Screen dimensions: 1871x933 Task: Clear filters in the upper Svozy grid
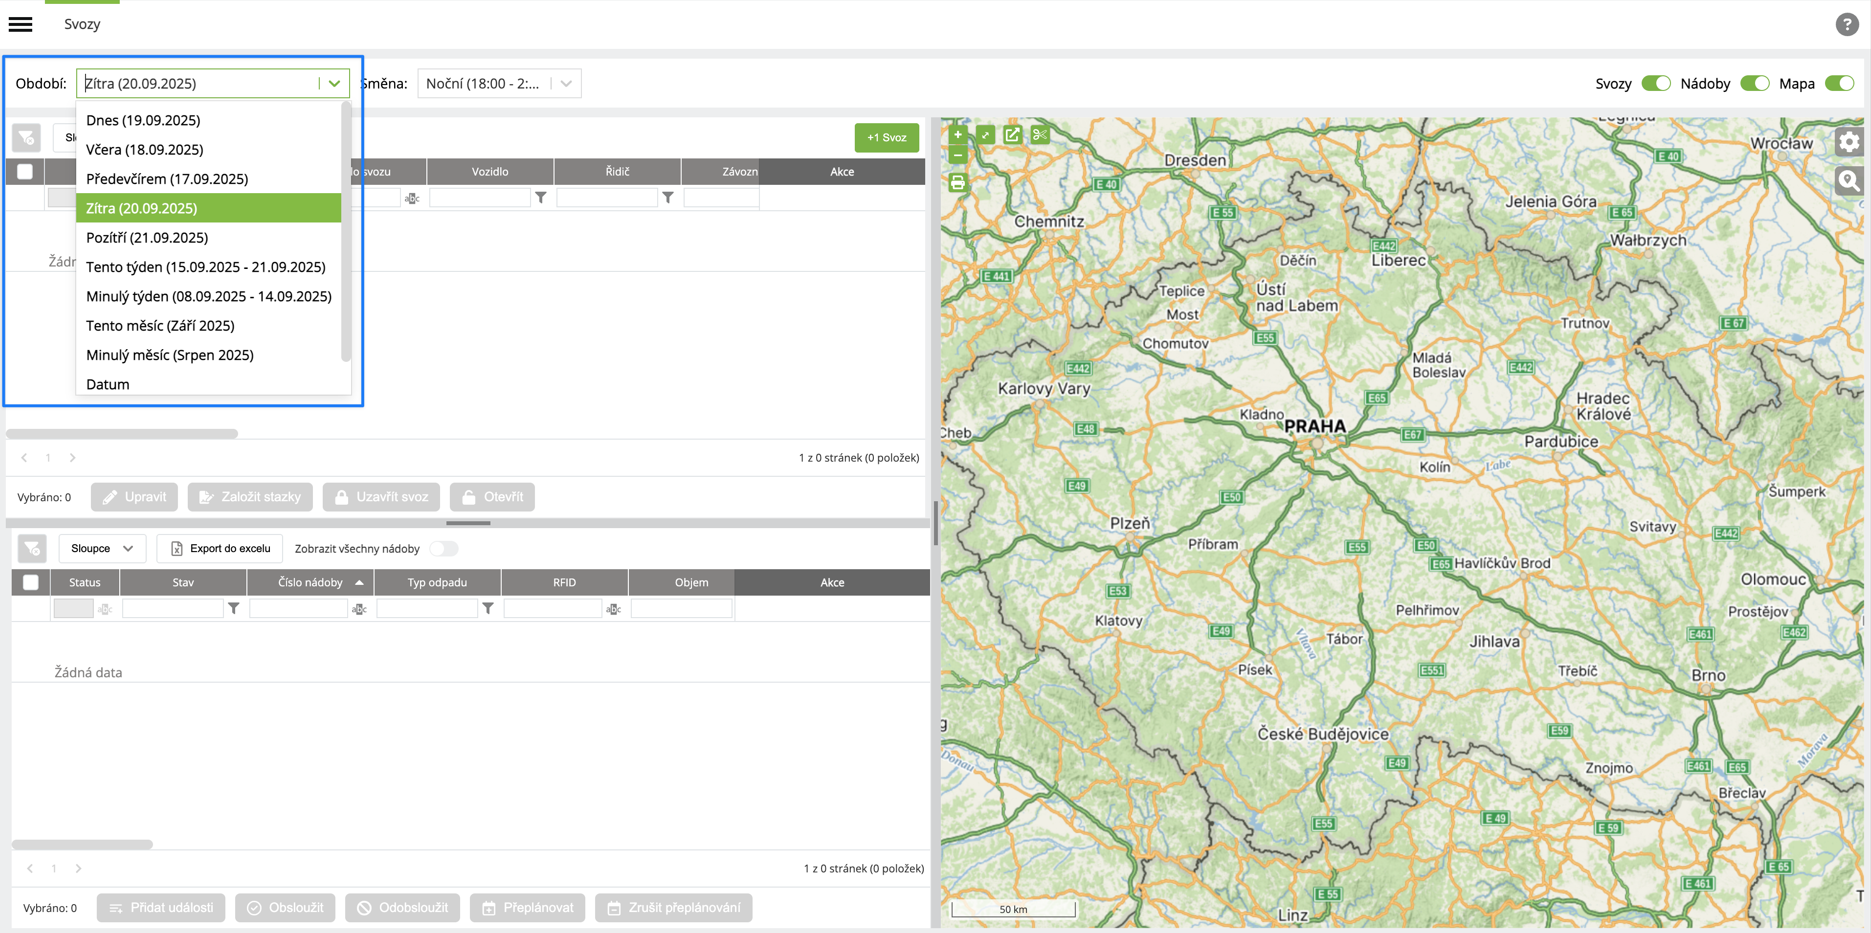tap(26, 137)
